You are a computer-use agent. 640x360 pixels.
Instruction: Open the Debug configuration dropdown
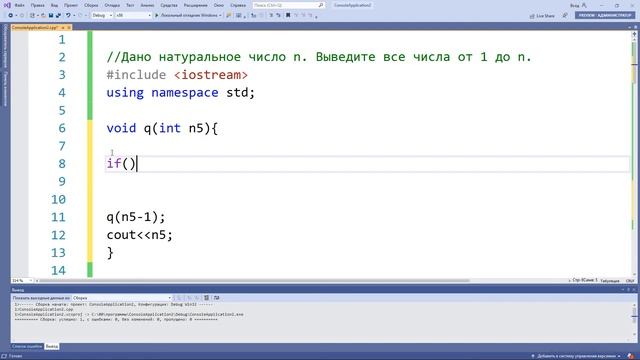[102, 16]
